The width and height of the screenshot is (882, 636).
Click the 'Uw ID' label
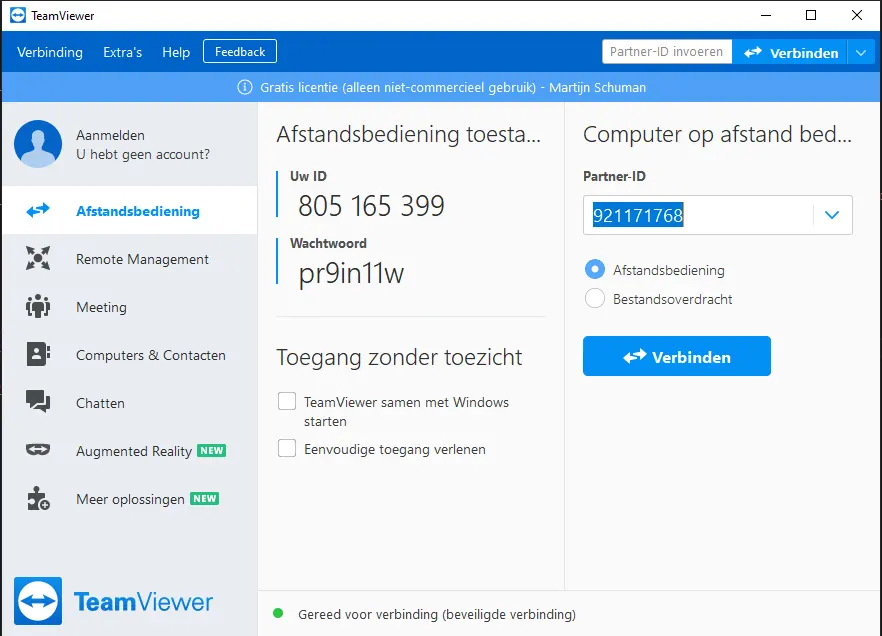tap(308, 176)
